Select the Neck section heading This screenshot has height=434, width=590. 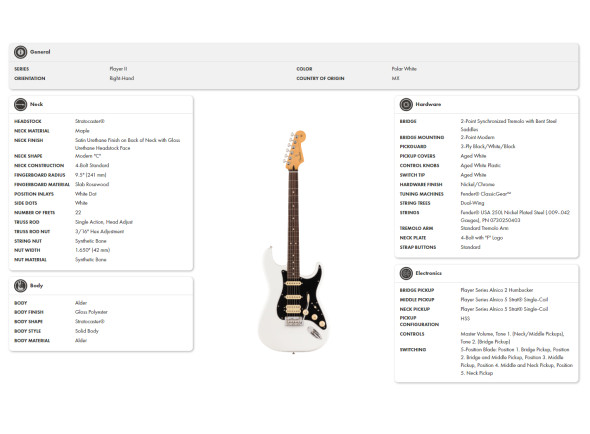[36, 104]
